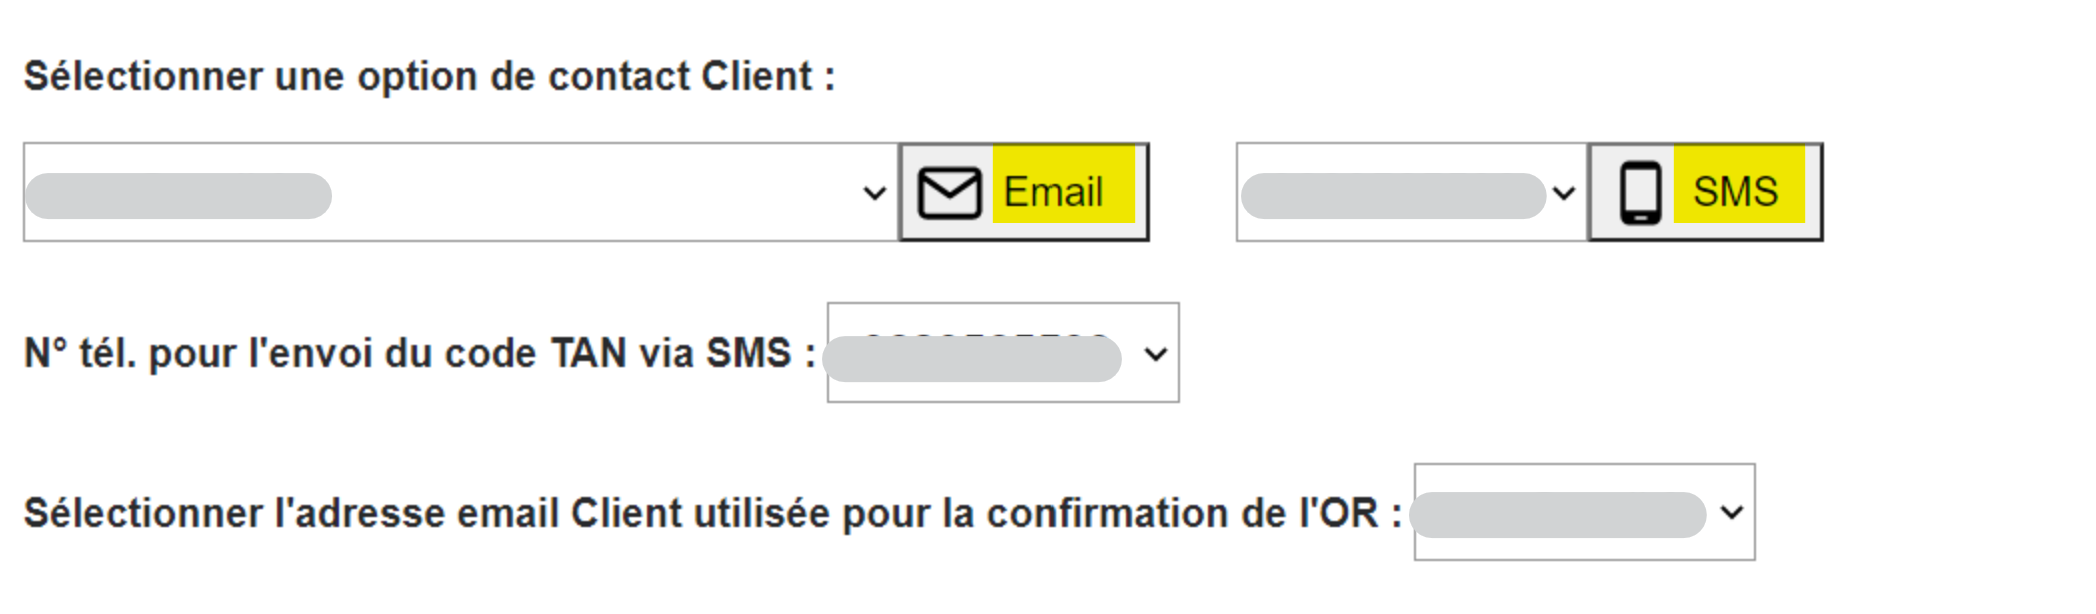Select the wide email address combo box
The width and height of the screenshot is (2096, 614).
[462, 192]
